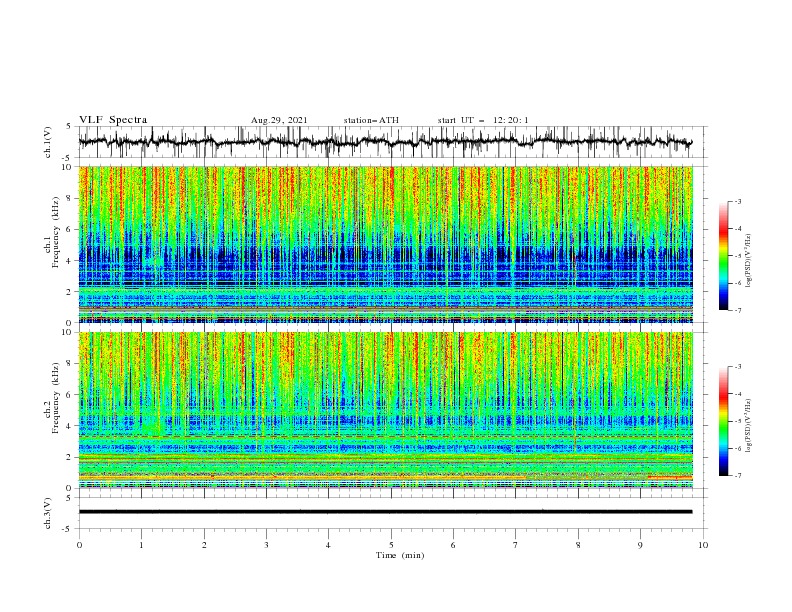Click the ch.1 spectrogram color bar
Image resolution: width=792 pixels, height=612 pixels.
pos(723,256)
